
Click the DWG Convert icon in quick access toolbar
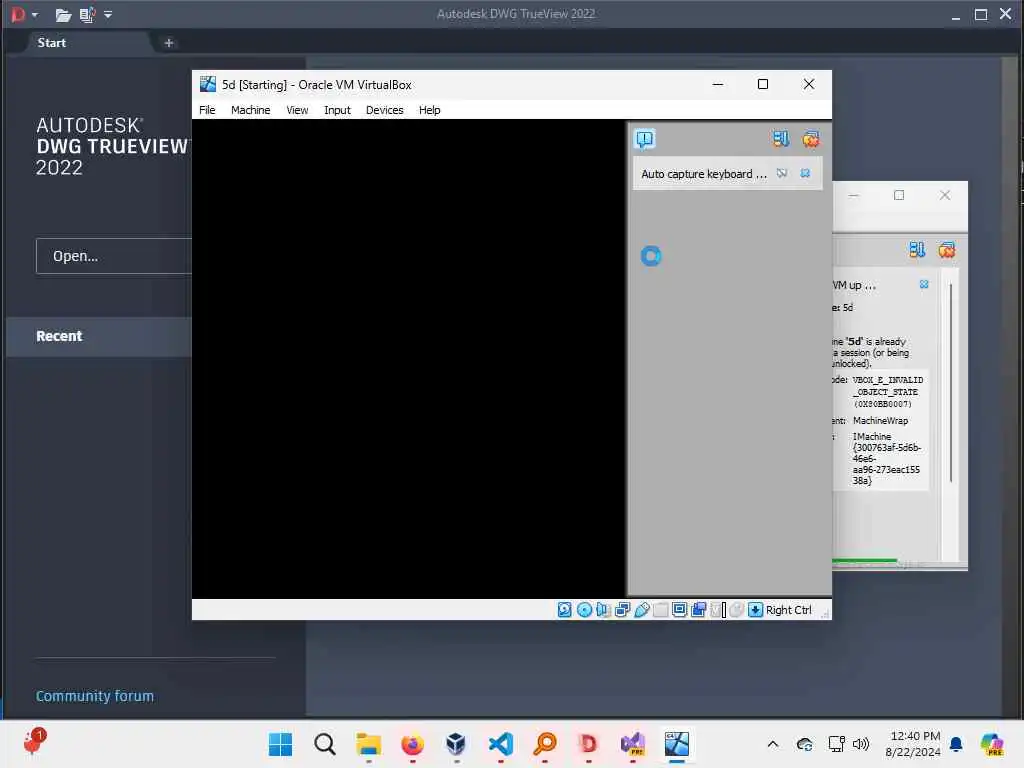[88, 14]
